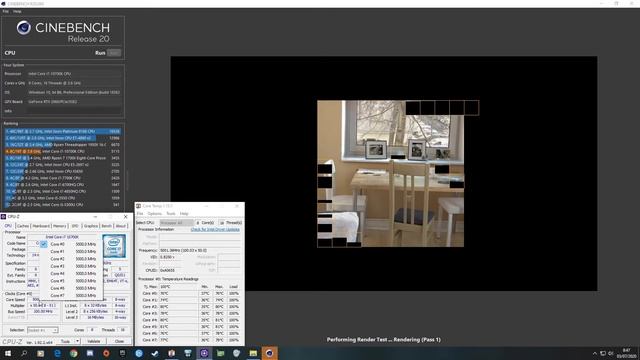Click the Close button in CPU-Z

119,341
